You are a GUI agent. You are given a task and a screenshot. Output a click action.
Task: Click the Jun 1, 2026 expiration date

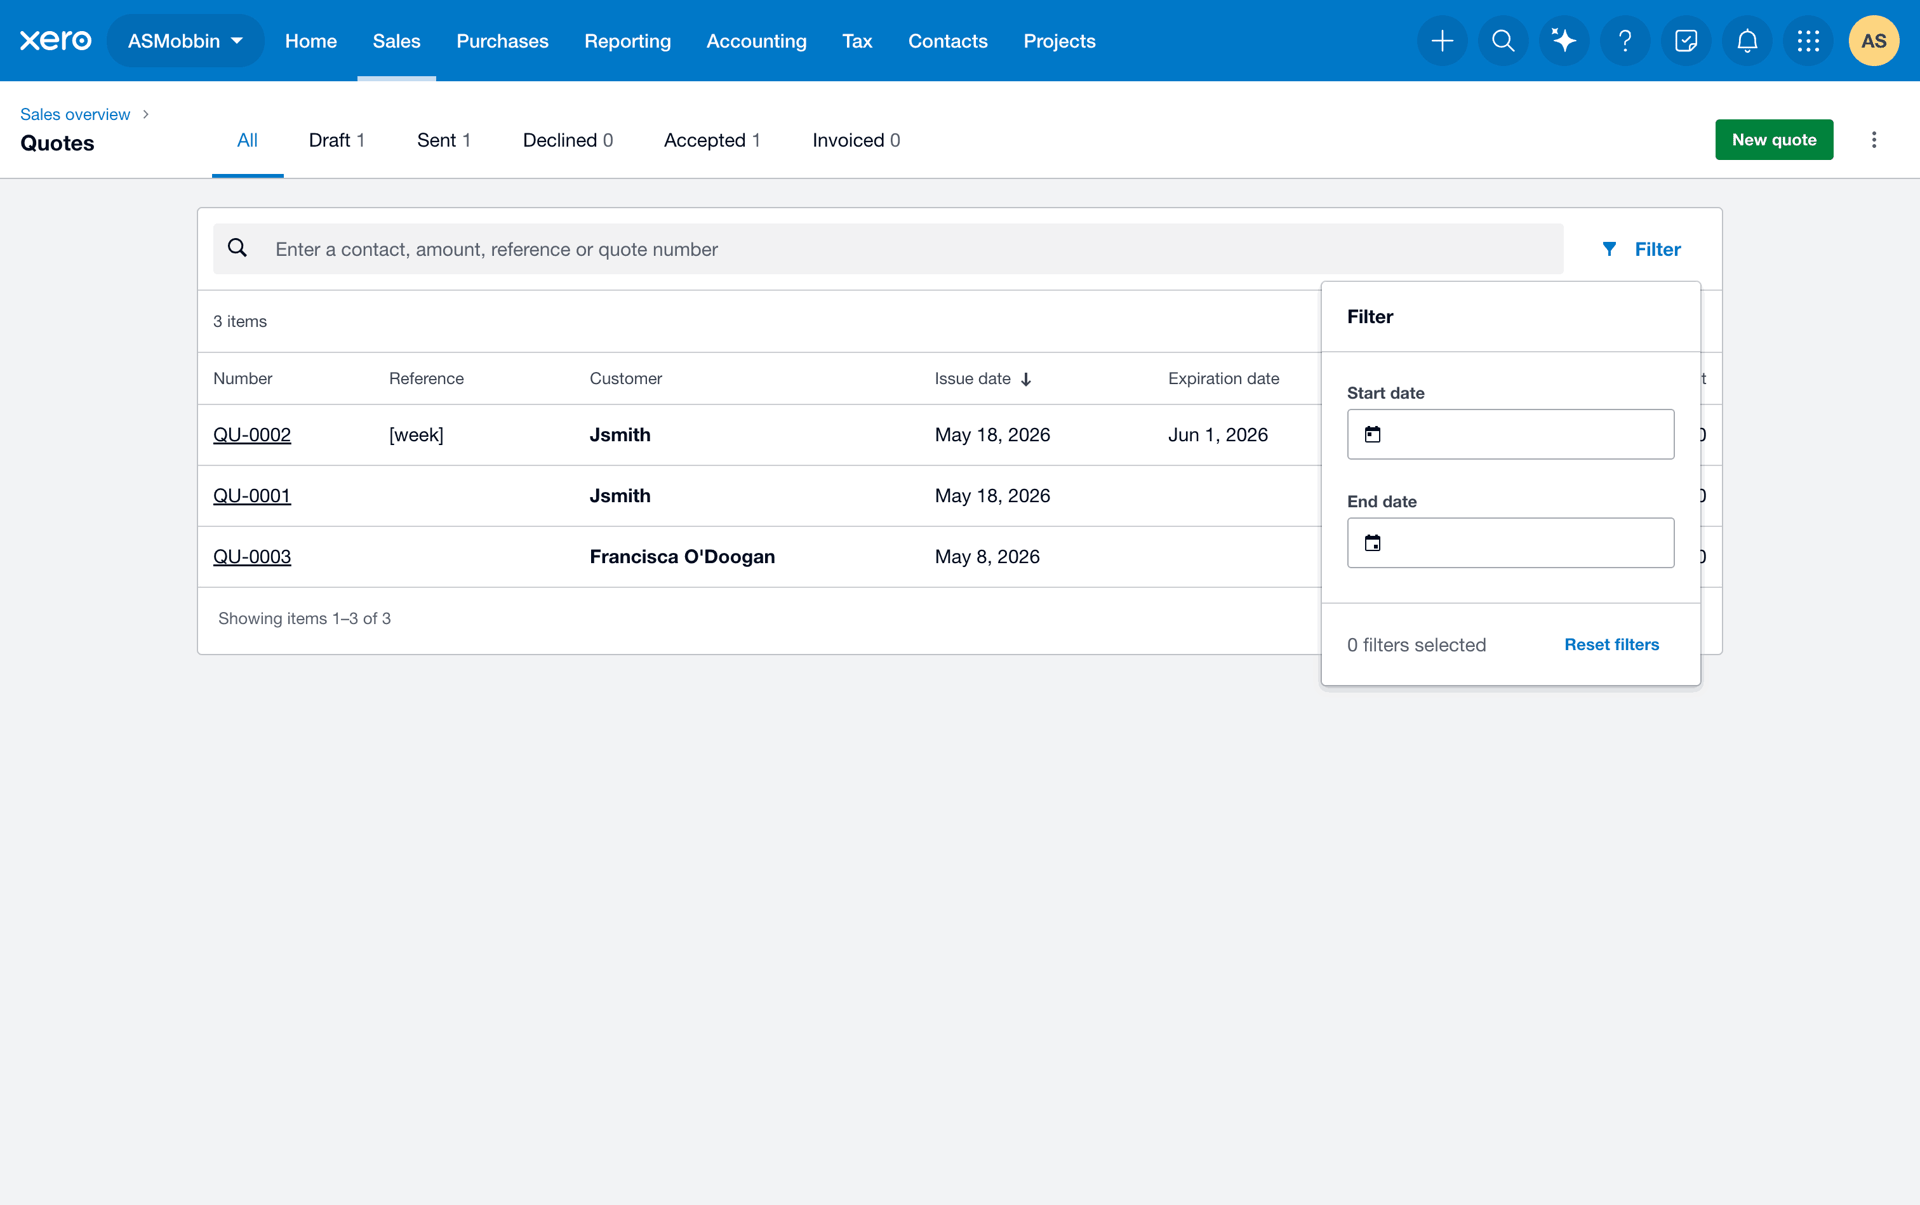click(x=1218, y=435)
